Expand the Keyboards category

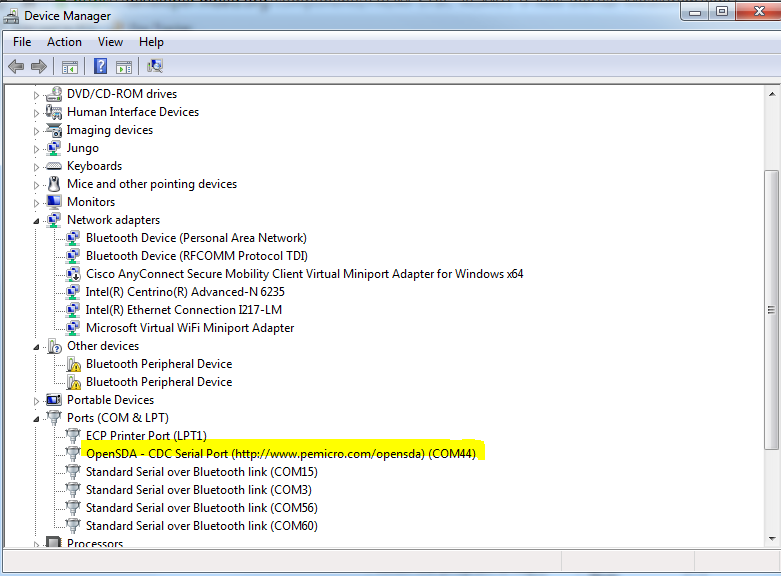pos(38,166)
